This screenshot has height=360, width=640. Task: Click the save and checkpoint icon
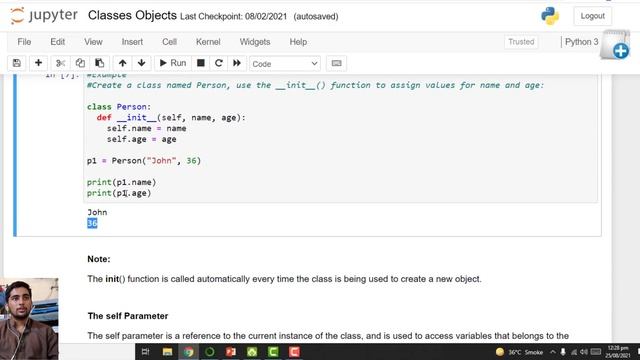tap(17, 63)
